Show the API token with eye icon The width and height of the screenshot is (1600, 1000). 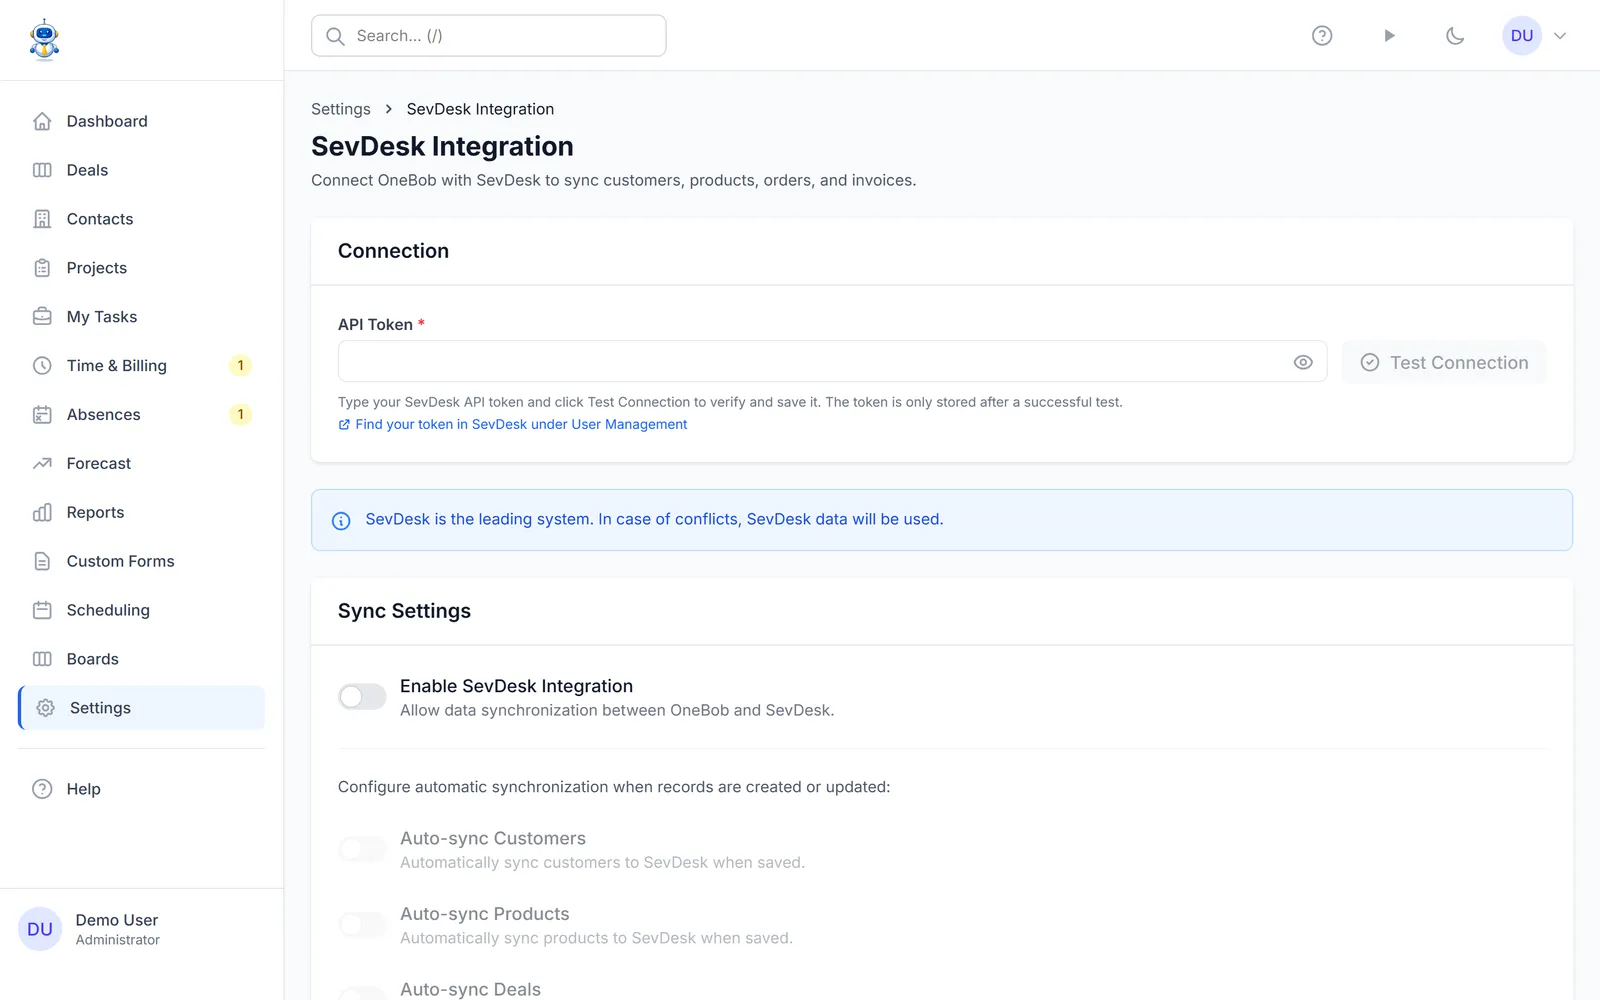1303,362
